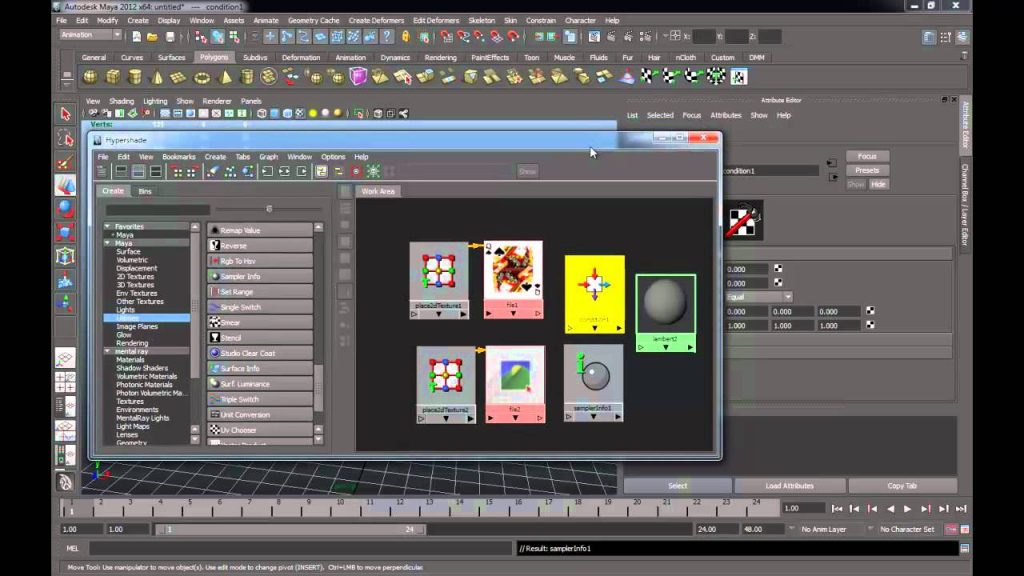Select the file1 node thumbnail
Screen dimensions: 1024x576
click(513, 270)
